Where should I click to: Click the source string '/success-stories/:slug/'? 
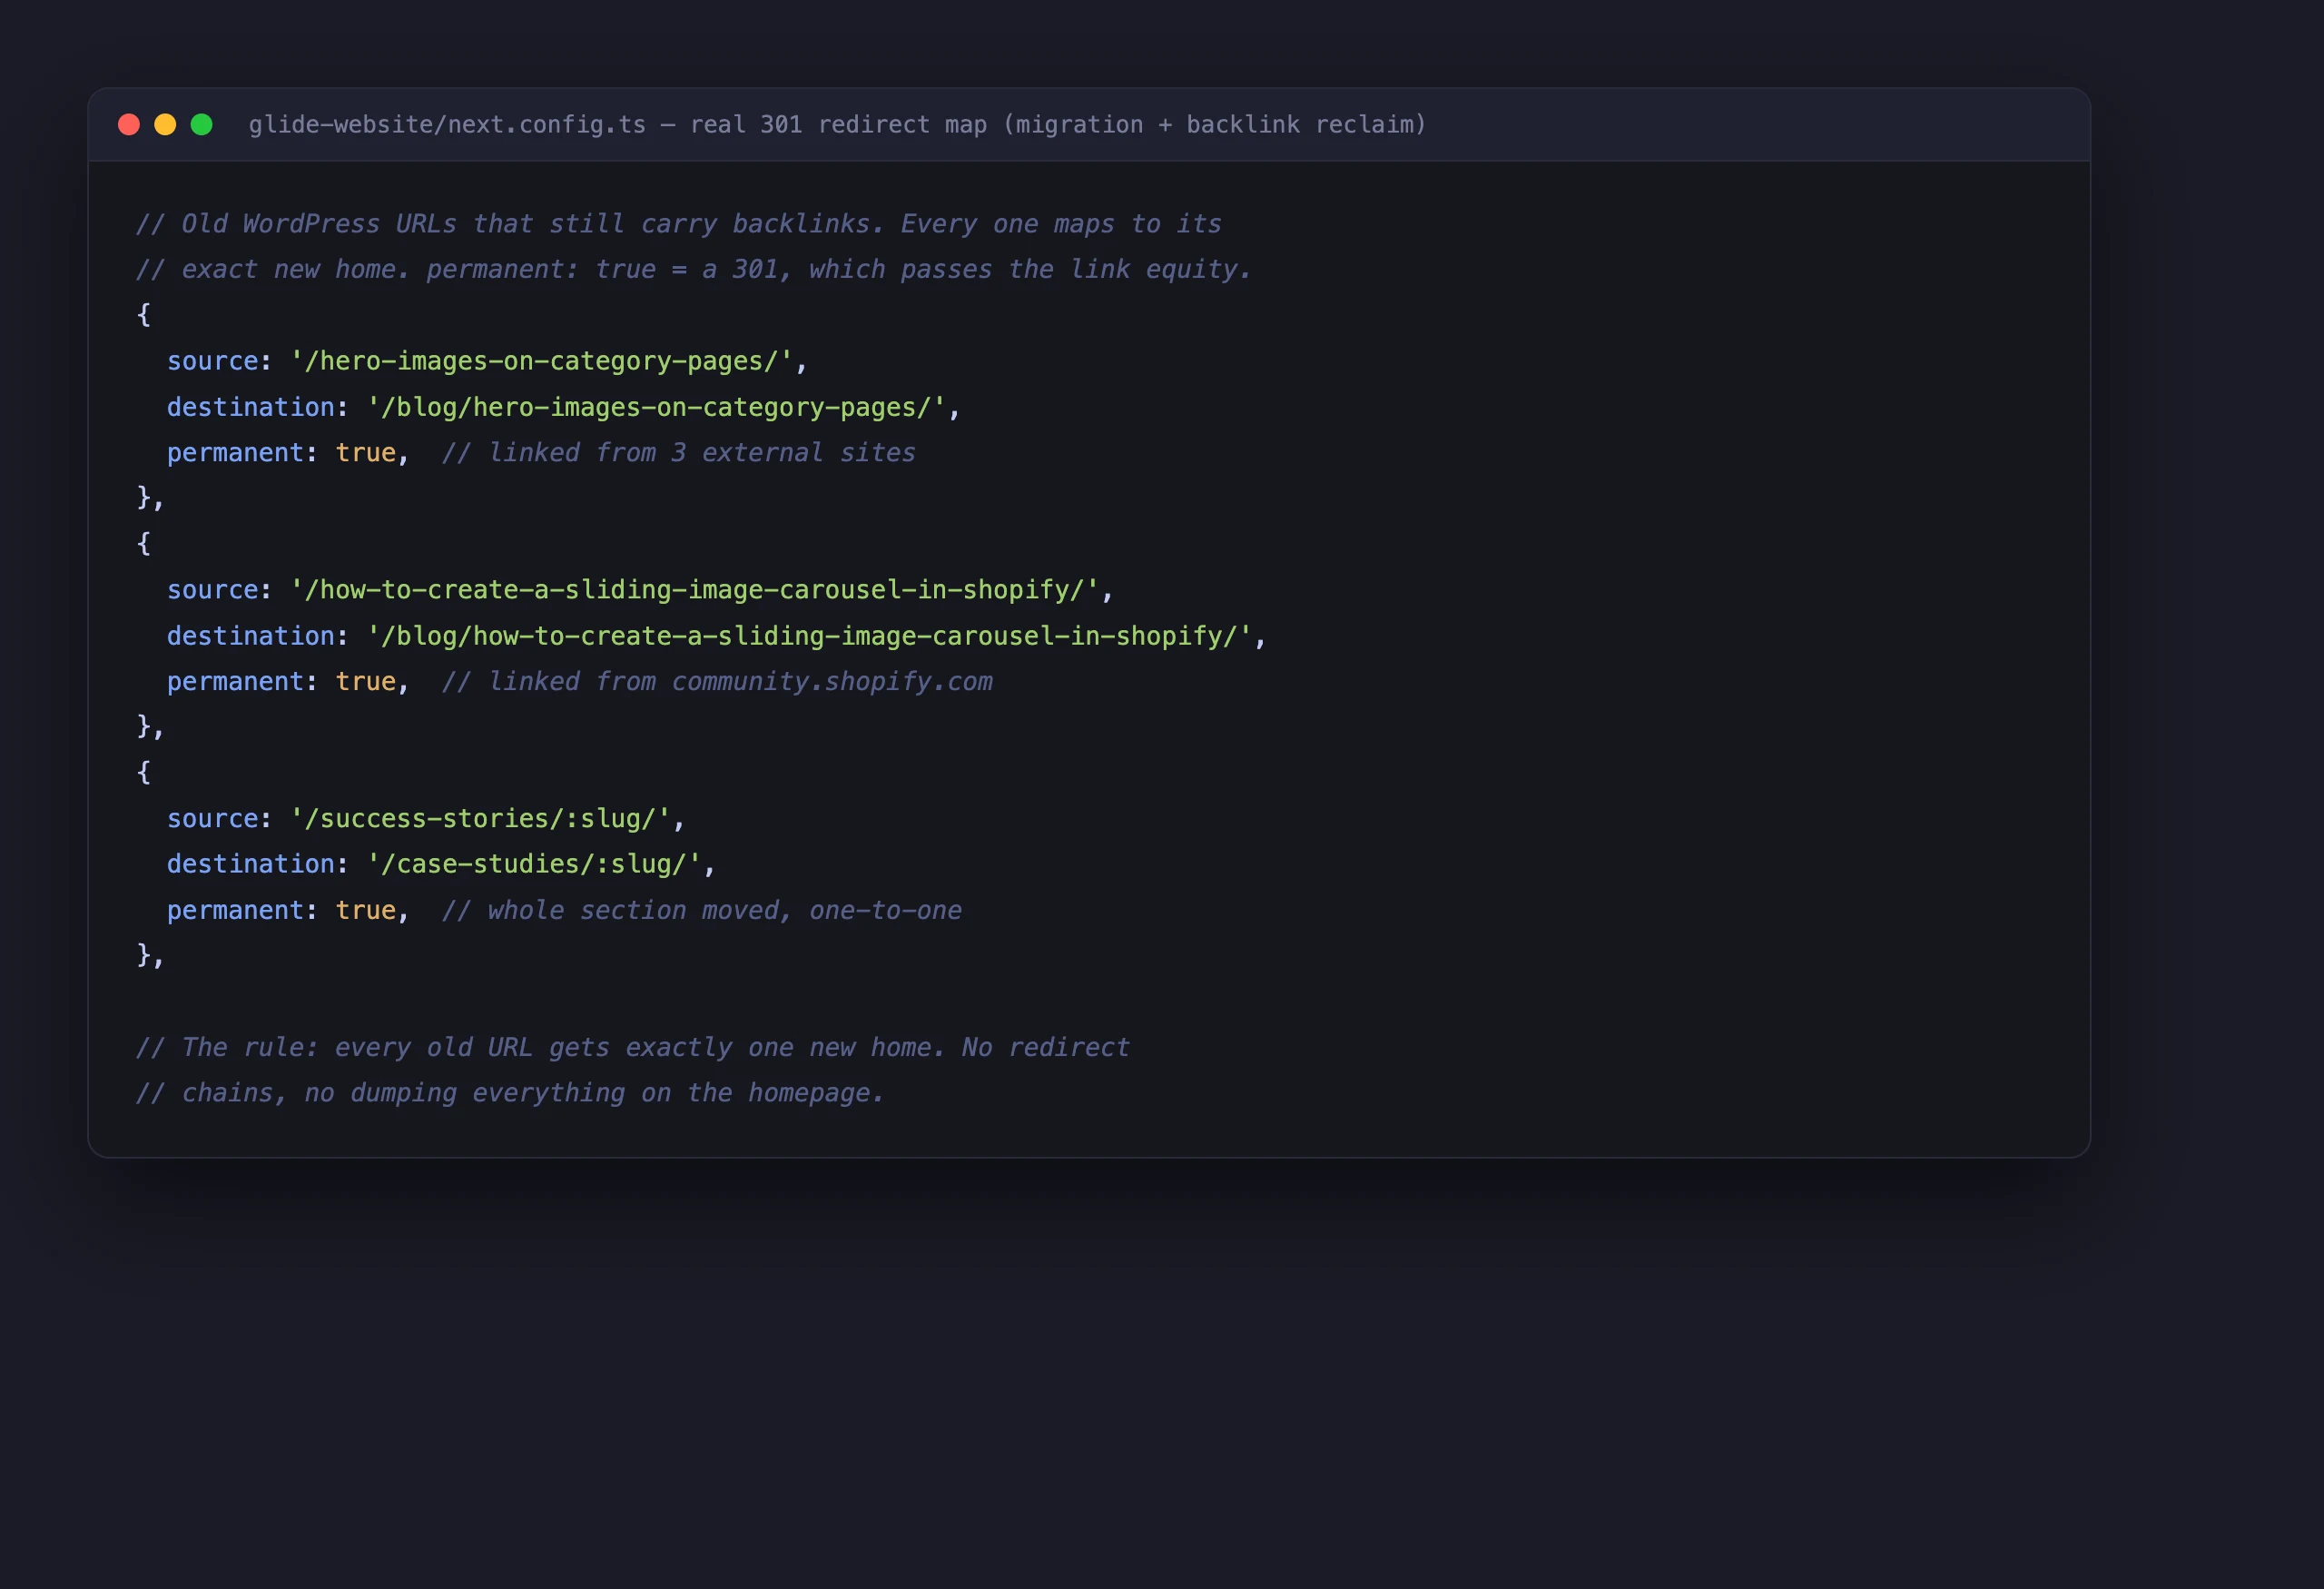coord(480,819)
